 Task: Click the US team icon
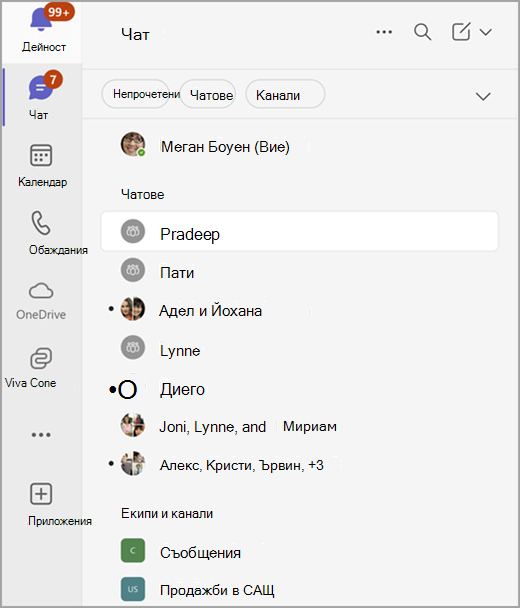[x=133, y=589]
